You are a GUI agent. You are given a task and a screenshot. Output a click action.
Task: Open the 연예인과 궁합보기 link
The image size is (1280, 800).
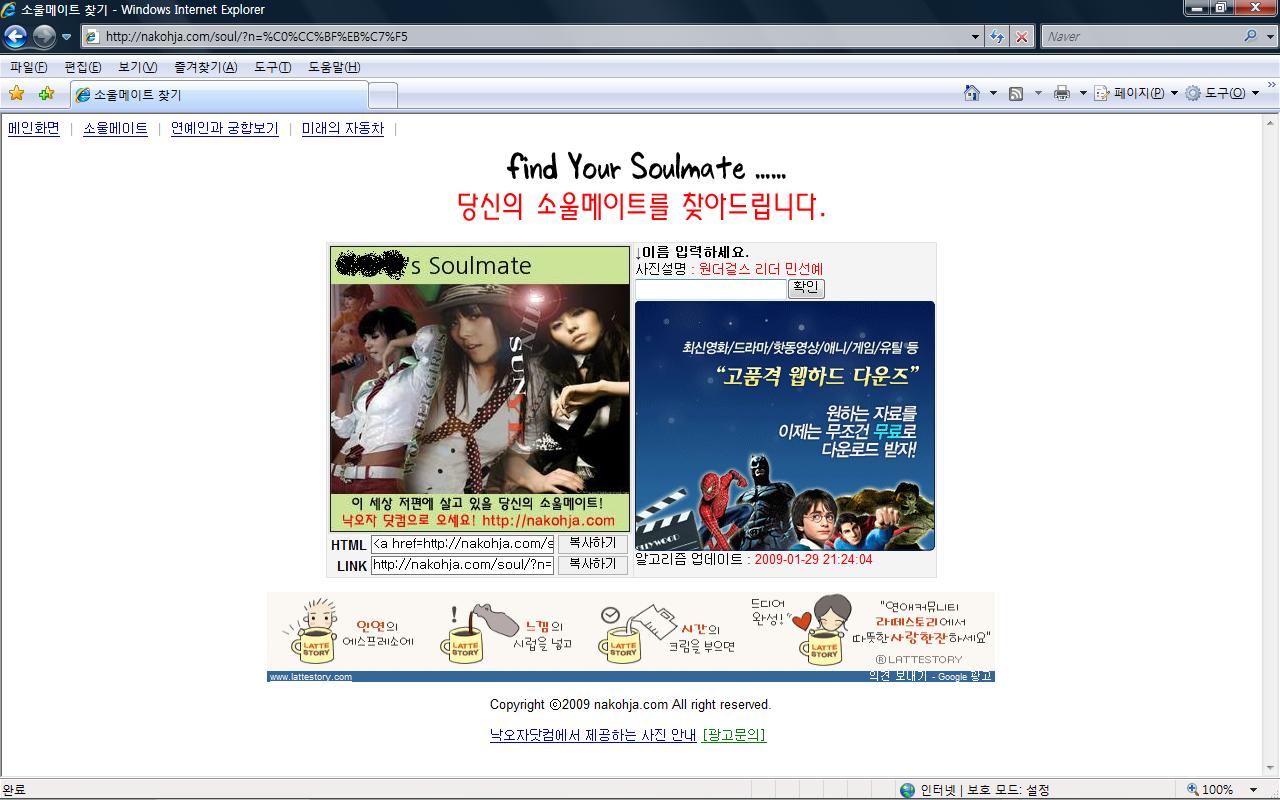224,129
